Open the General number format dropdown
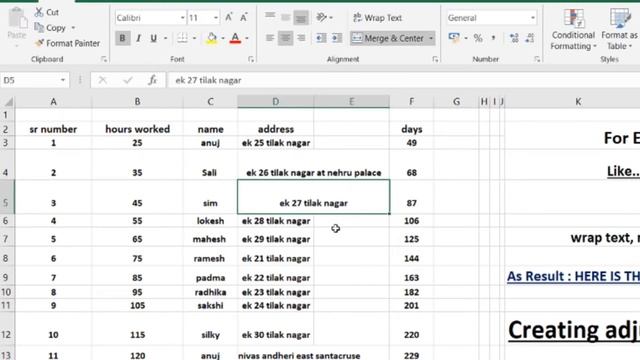640x360 pixels. click(532, 18)
